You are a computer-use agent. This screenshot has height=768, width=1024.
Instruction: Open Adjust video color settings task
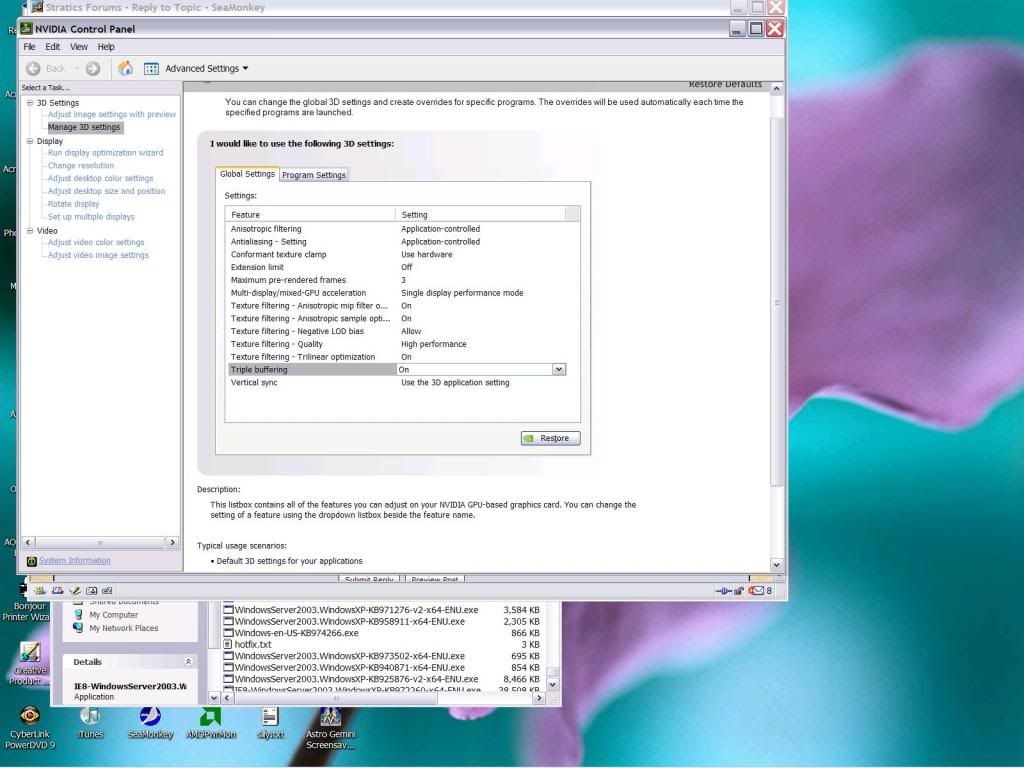(x=96, y=242)
